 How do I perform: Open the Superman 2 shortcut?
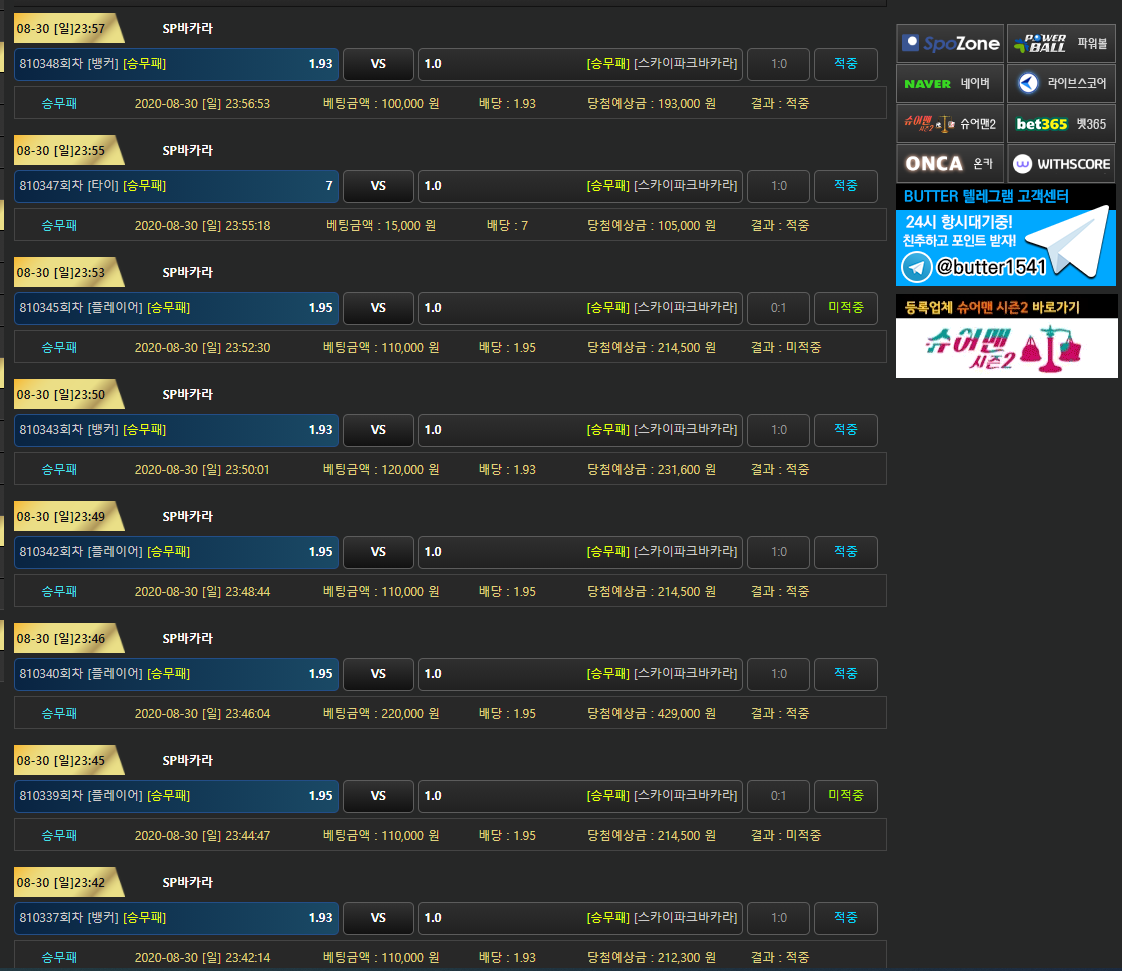pos(950,123)
